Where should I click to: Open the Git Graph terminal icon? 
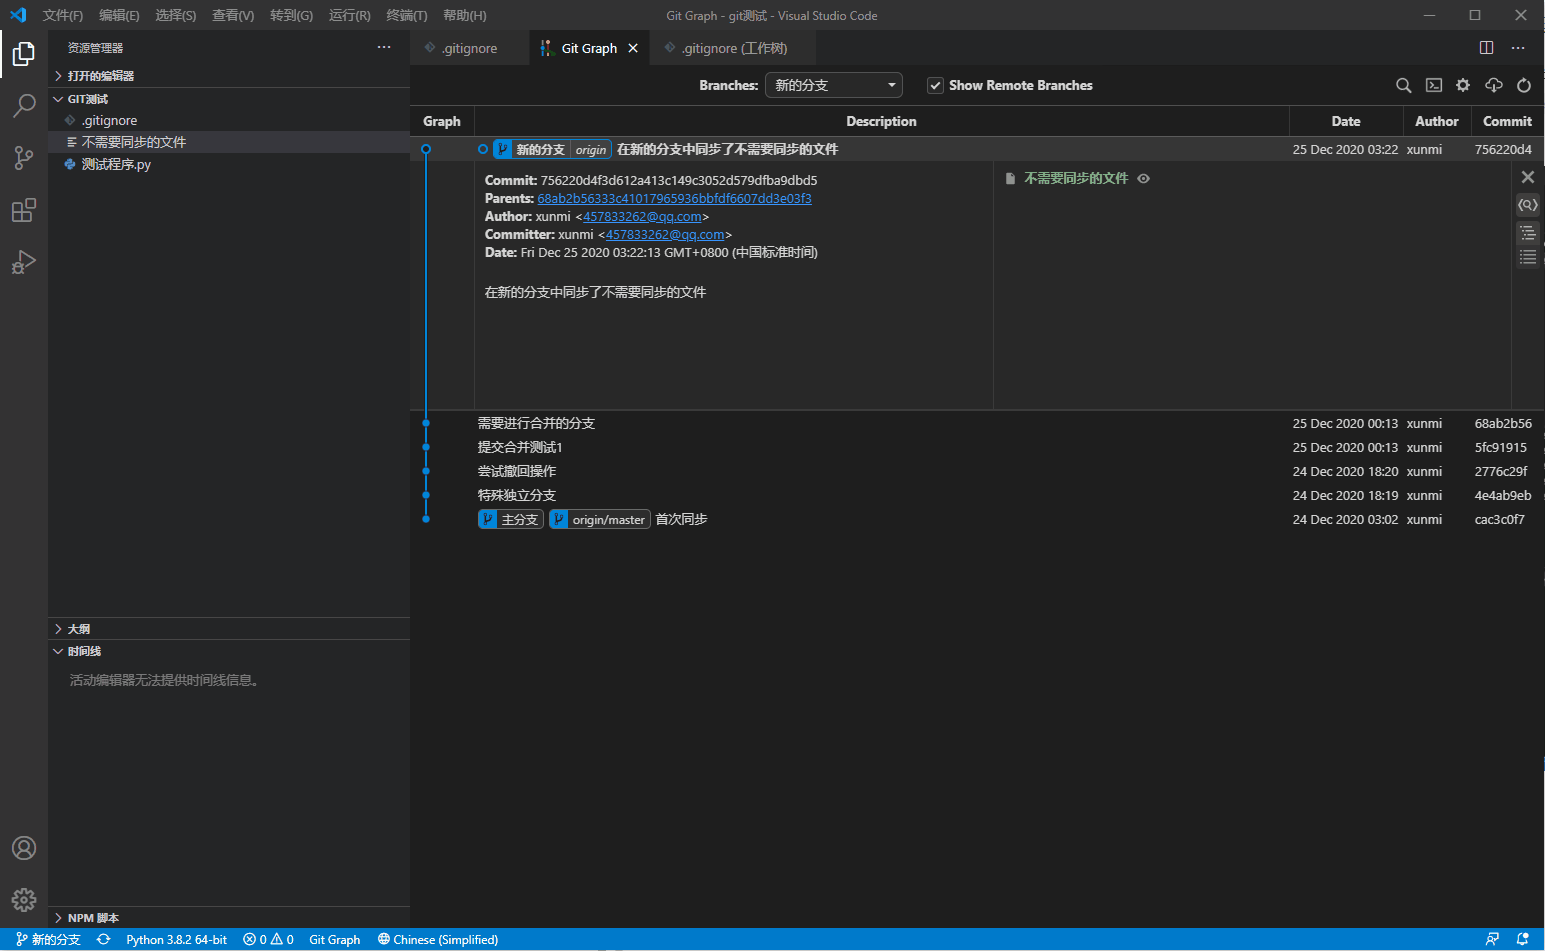click(1434, 86)
